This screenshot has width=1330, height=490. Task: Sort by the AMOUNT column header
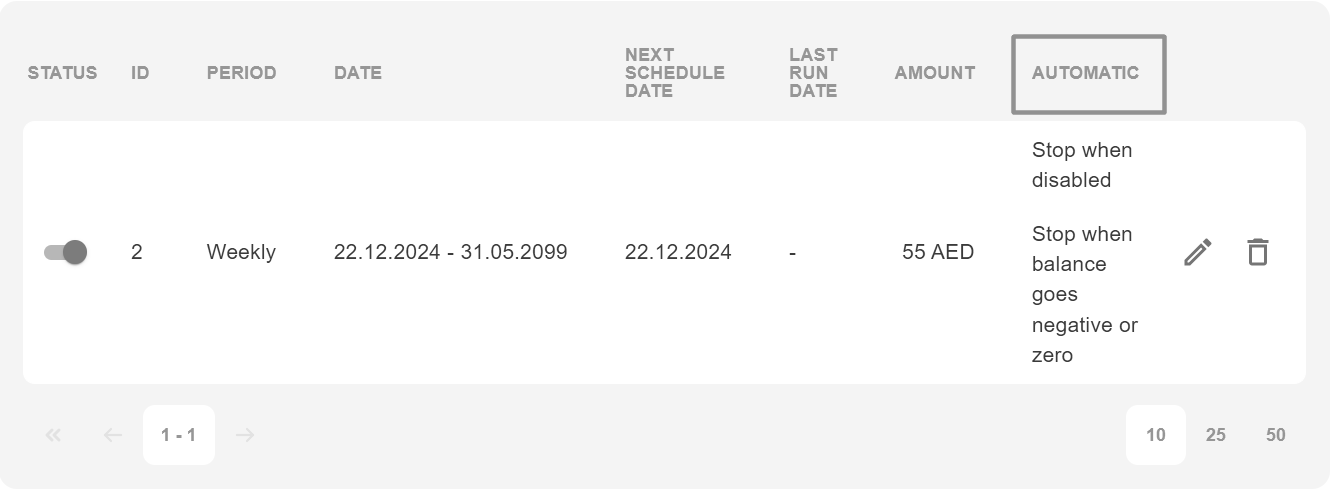(935, 73)
